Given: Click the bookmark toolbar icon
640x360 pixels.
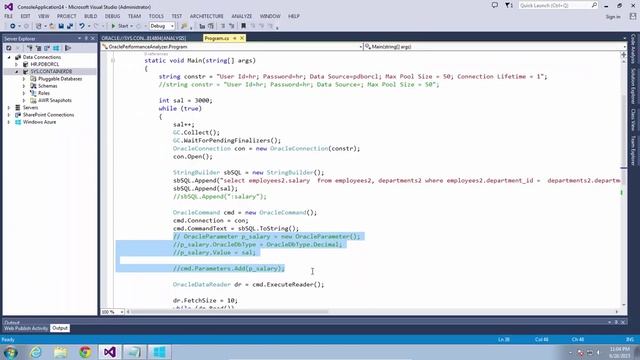Looking at the screenshot, I should point(244,26).
